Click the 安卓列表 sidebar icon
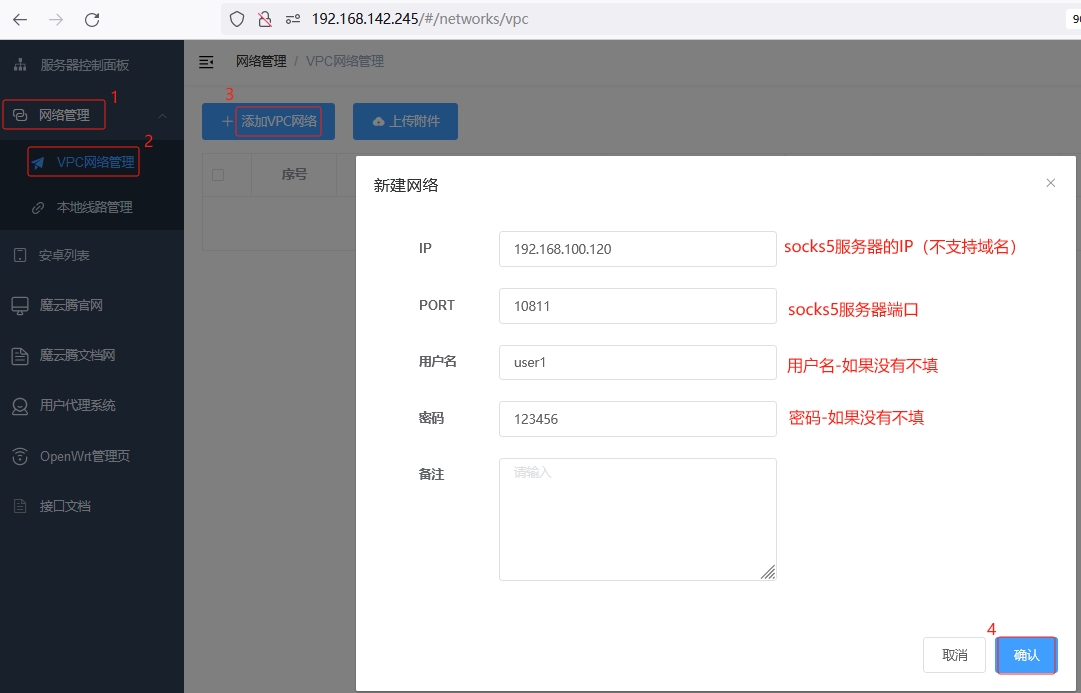The height and width of the screenshot is (693, 1081). pyautogui.click(x=19, y=255)
